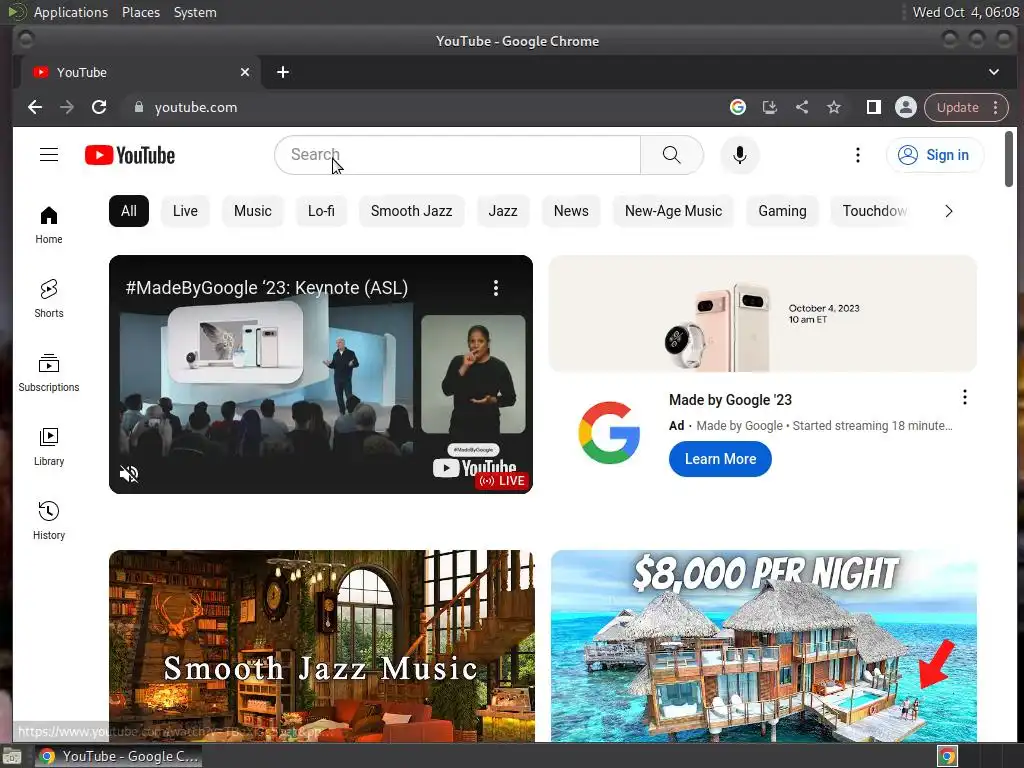Select YouTube Chrome window in taskbar
Viewport: 1024px width, 768px height.
pyautogui.click(x=118, y=756)
